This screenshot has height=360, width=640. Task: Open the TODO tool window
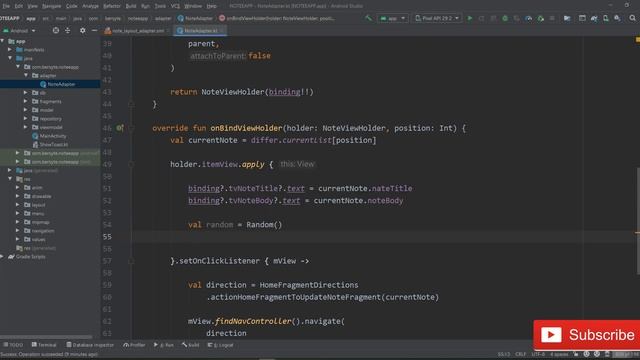[x=13, y=345]
